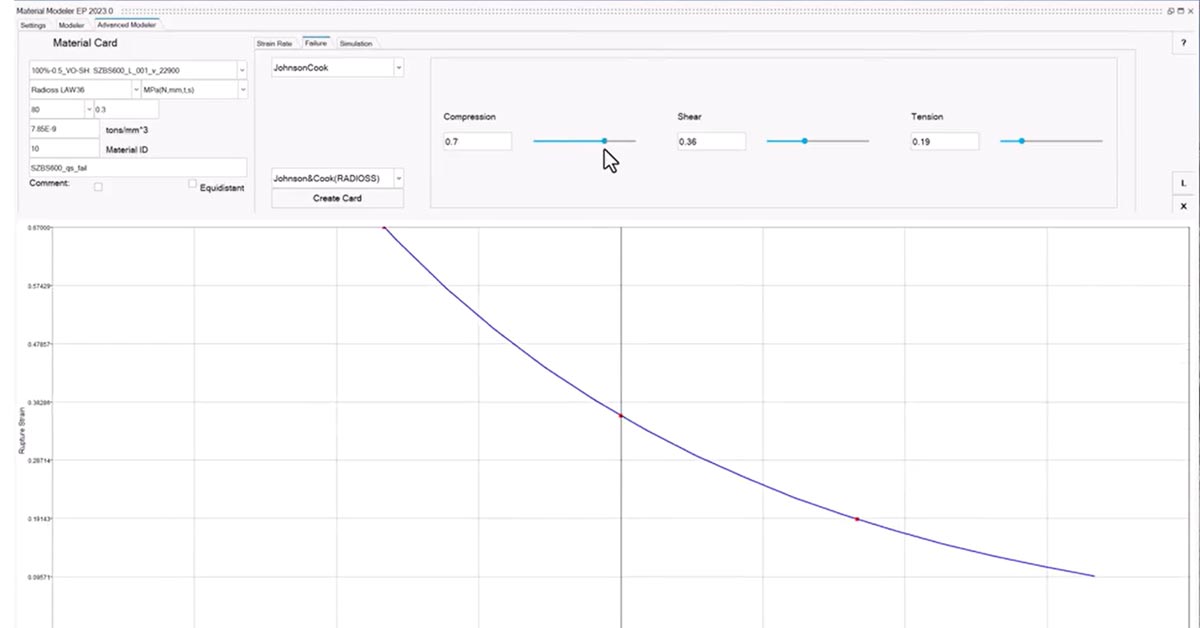Click the Shear slider handle
The image size is (1200, 628).
(x=804, y=141)
